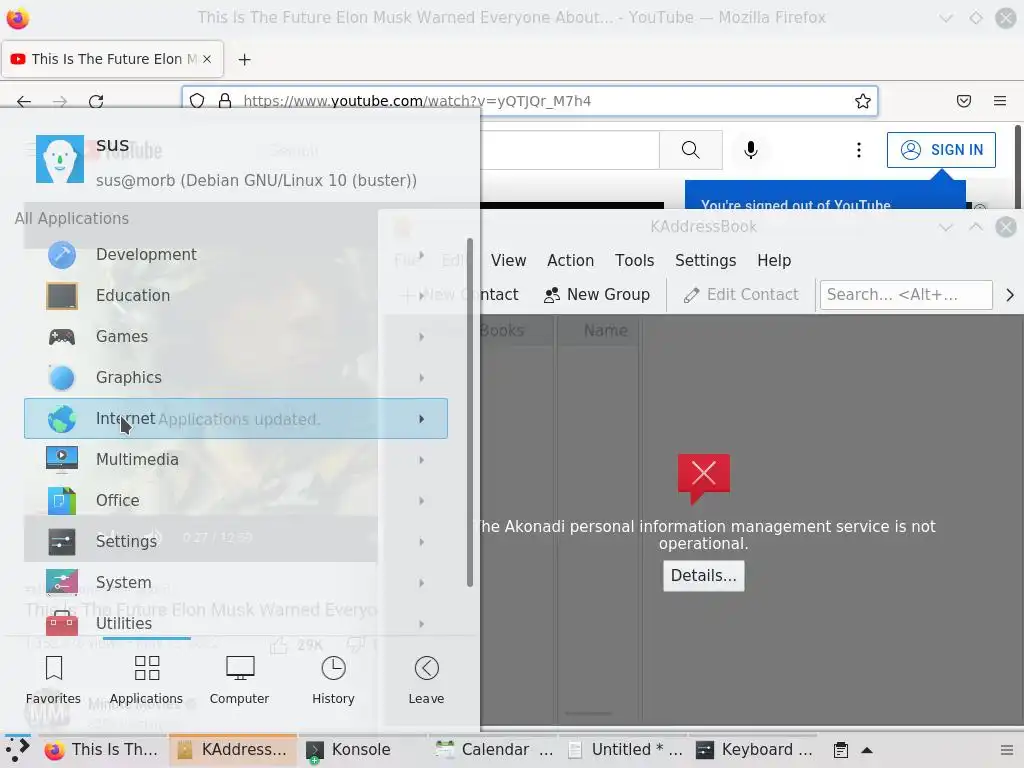The height and width of the screenshot is (768, 1024).
Task: Open the Tools menu in KAddressBook
Action: pos(635,261)
